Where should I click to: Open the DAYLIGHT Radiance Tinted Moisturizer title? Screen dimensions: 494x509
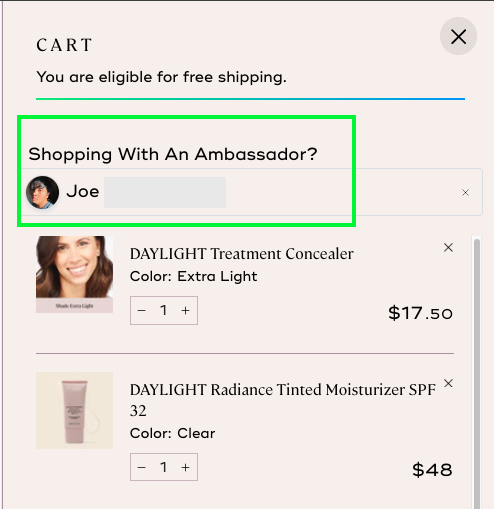pos(283,400)
